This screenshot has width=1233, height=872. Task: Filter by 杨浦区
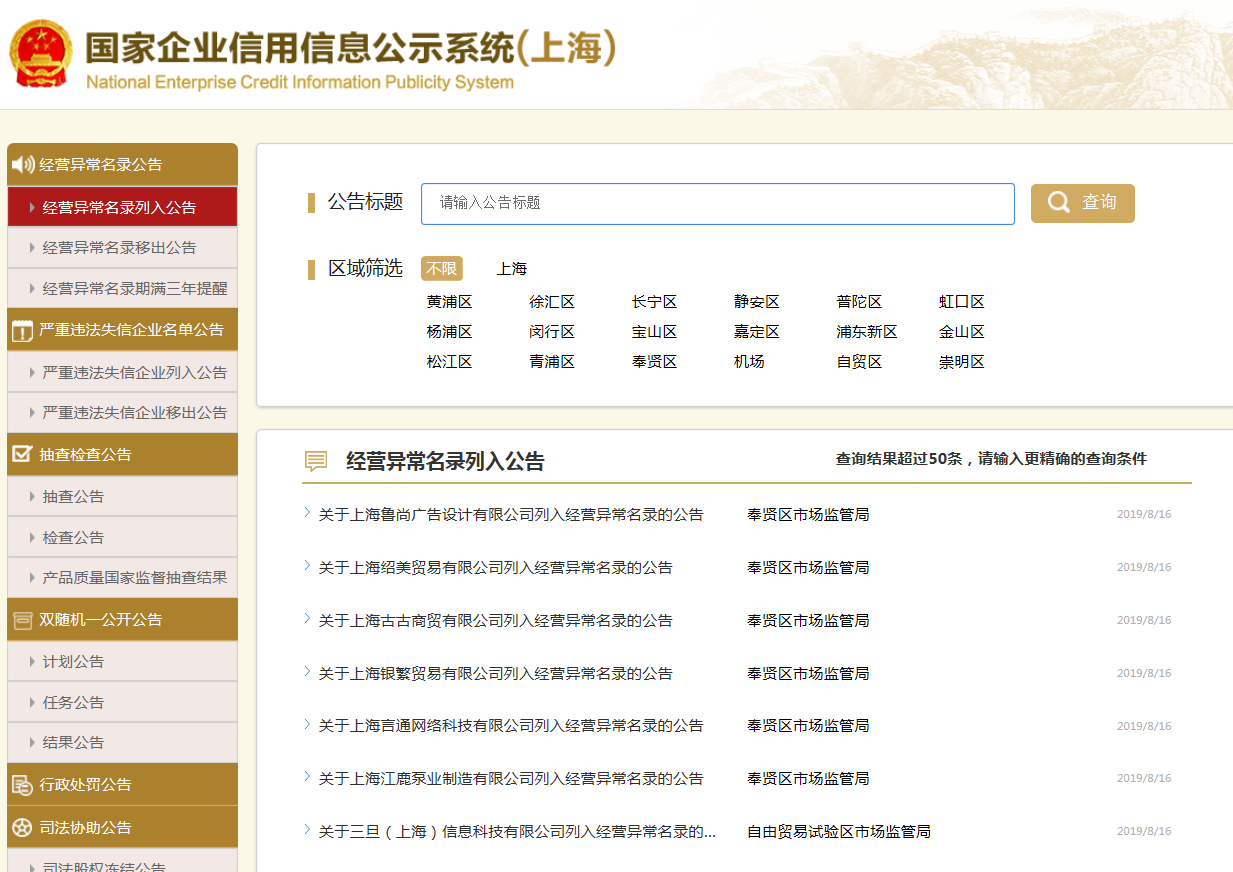point(449,332)
